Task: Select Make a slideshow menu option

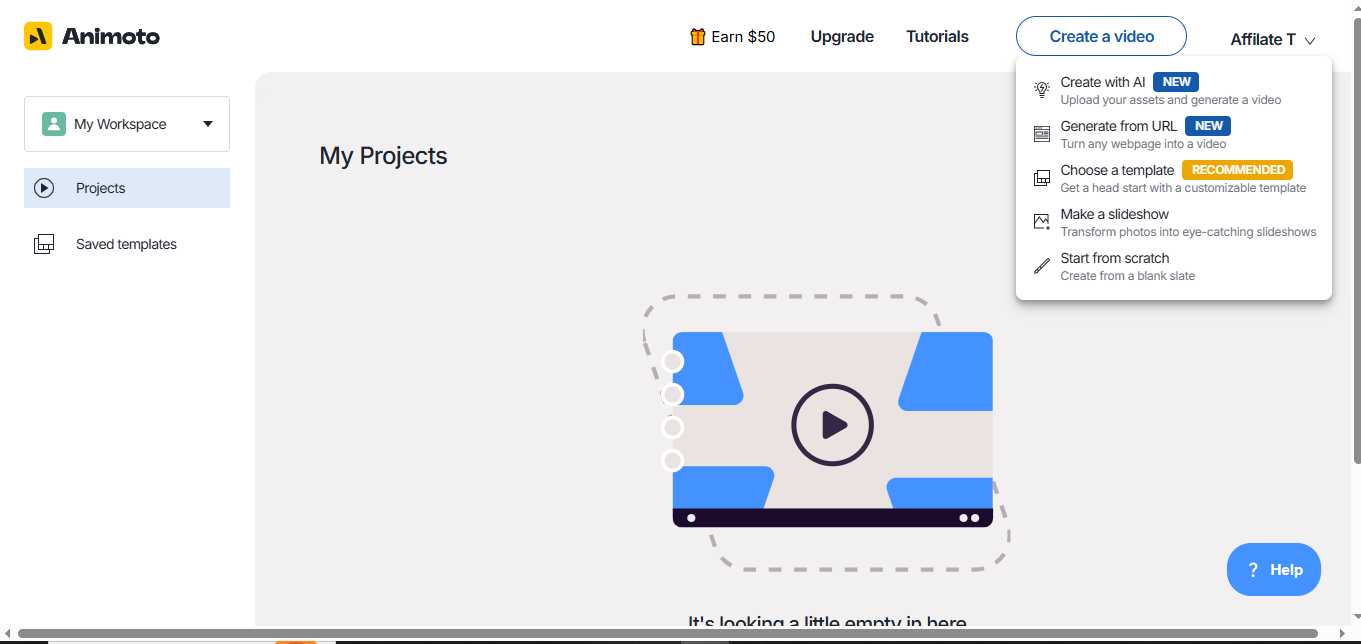Action: 1174,222
